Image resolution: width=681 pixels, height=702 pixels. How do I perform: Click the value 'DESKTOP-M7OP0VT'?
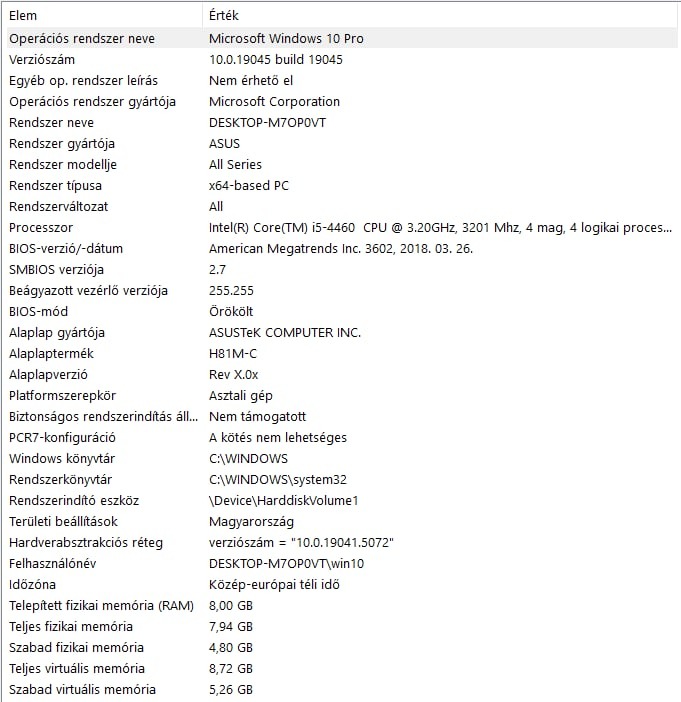coord(267,123)
